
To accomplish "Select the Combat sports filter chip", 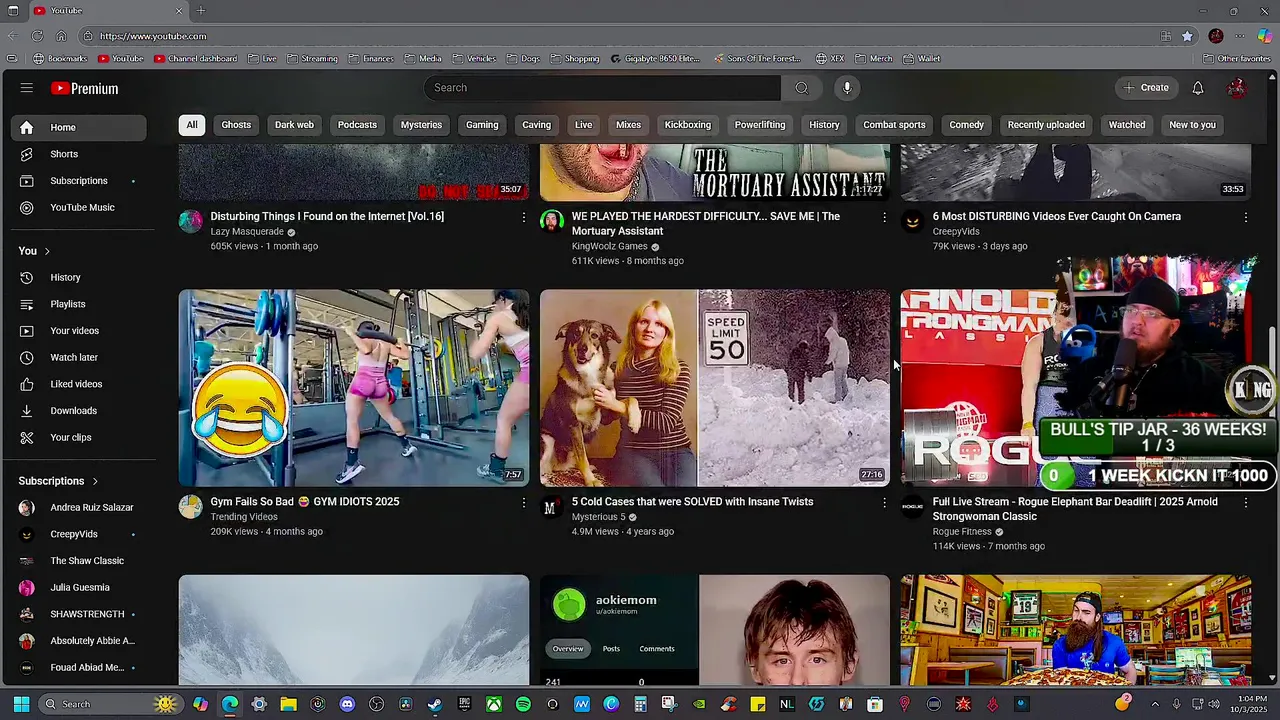I will point(894,125).
